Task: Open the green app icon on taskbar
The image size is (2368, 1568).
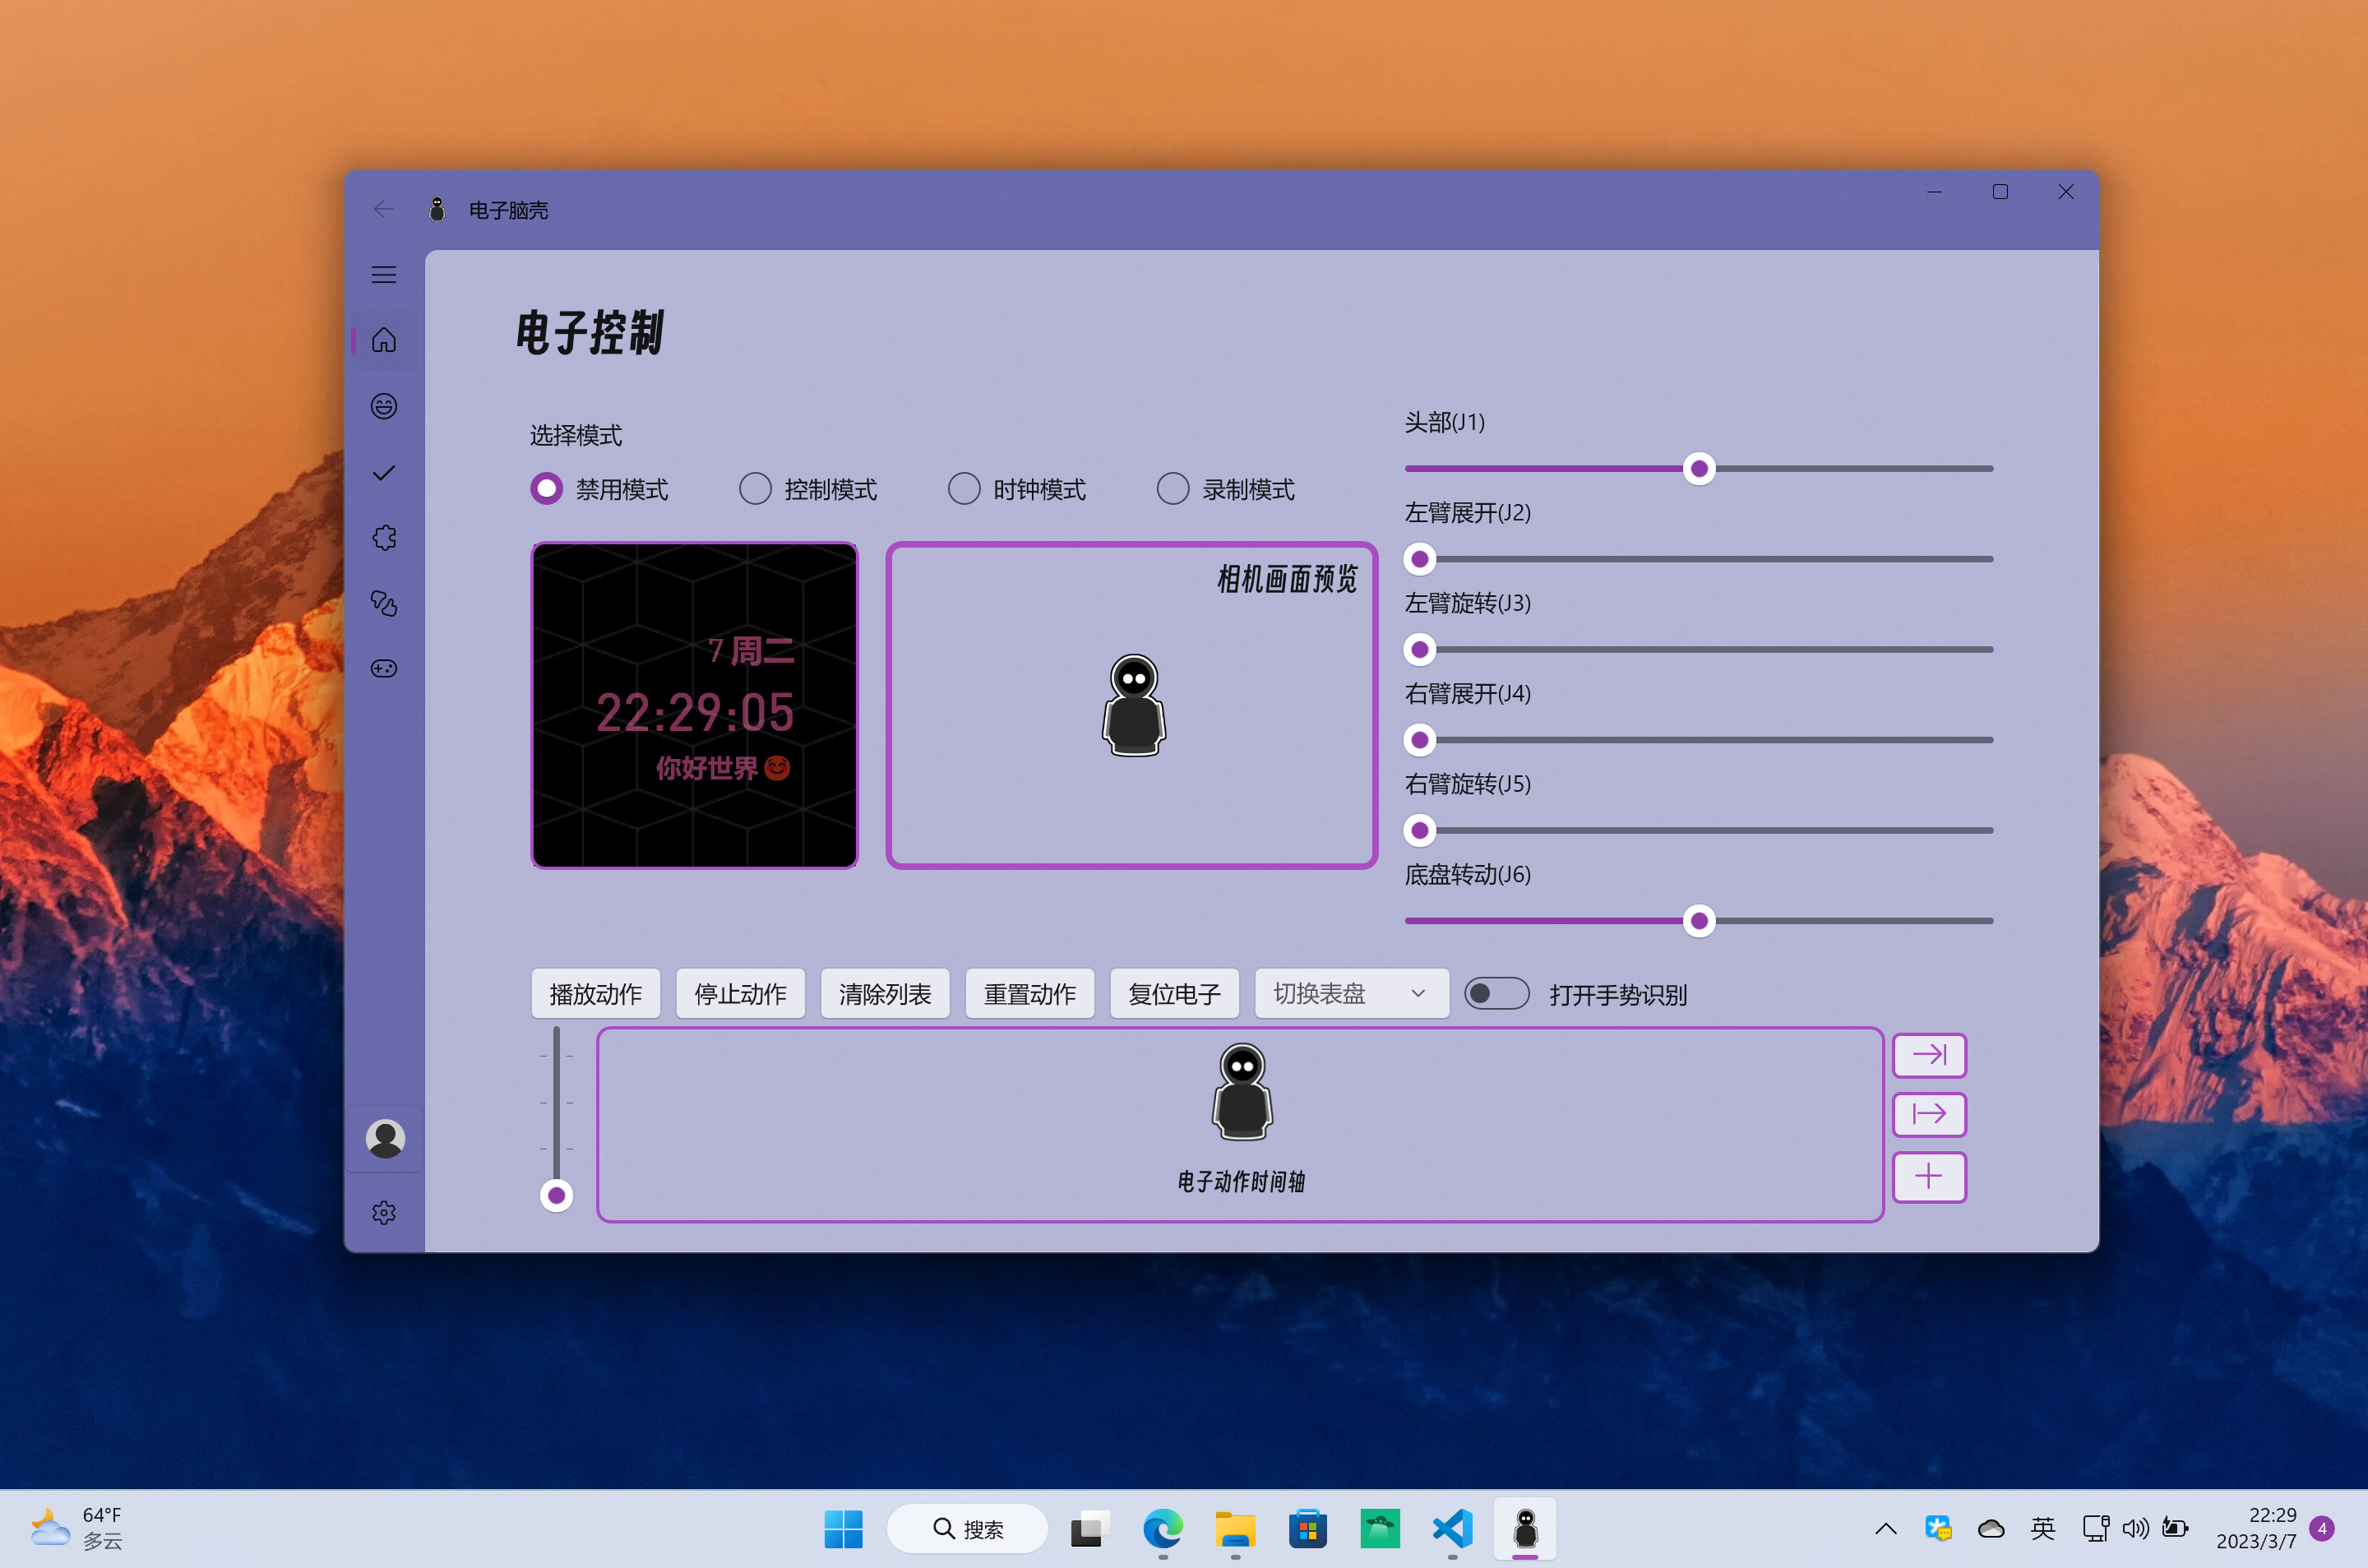Action: tap(1380, 1529)
